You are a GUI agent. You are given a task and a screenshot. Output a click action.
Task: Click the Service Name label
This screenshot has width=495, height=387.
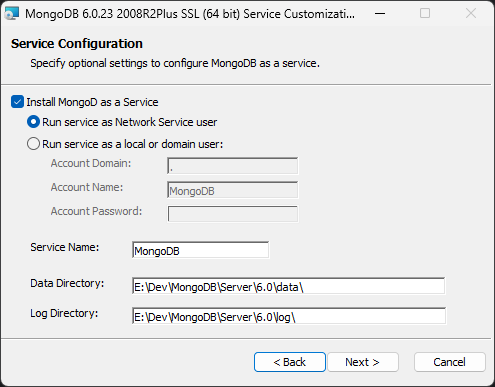65,247
